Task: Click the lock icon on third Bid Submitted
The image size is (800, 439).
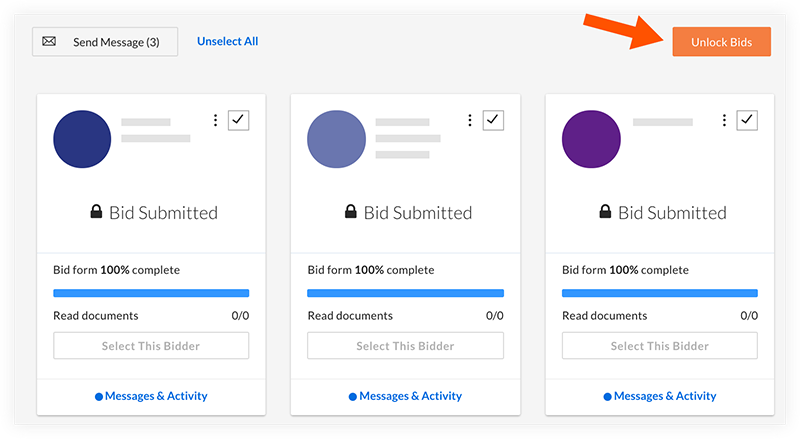Action: (605, 211)
